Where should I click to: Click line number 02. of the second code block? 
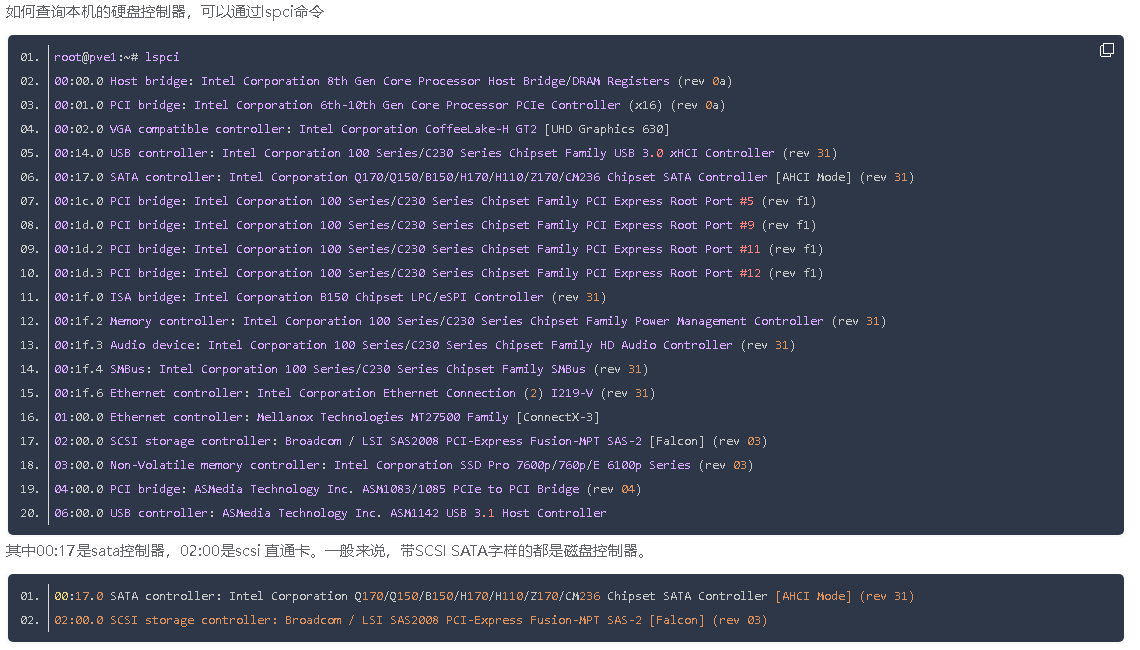tap(30, 619)
